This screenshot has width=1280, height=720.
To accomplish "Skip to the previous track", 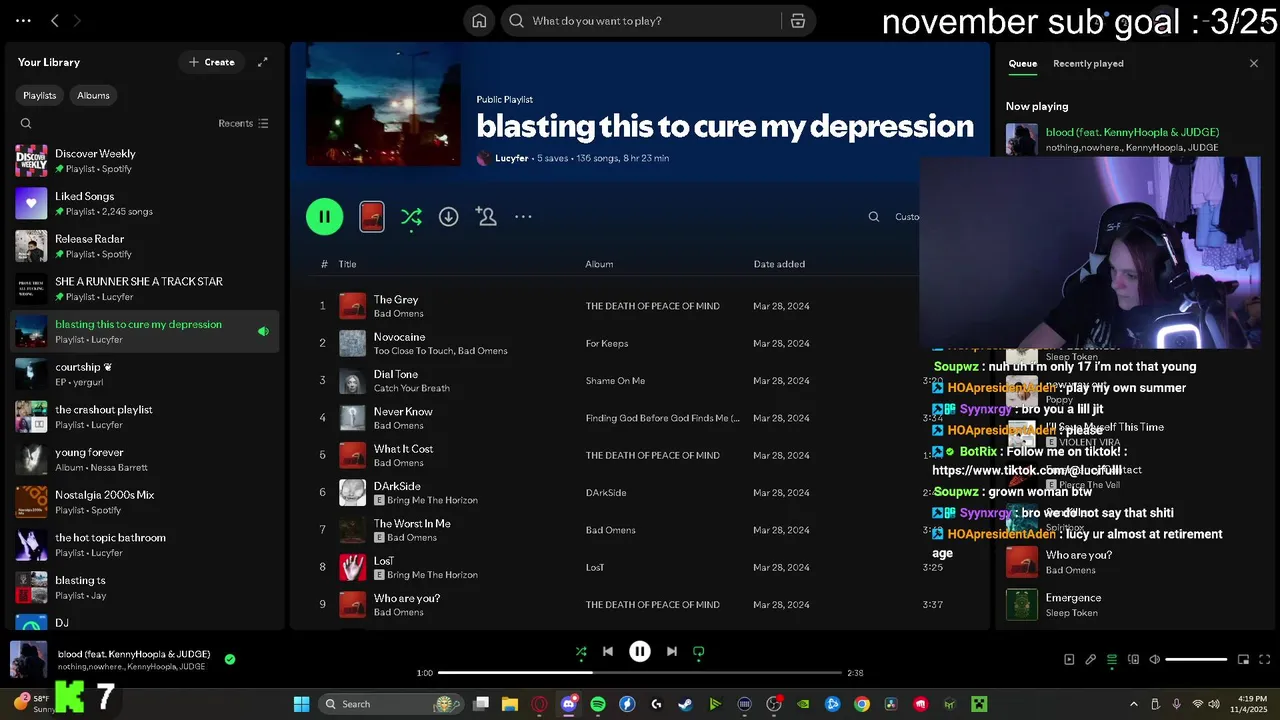I will coord(607,651).
